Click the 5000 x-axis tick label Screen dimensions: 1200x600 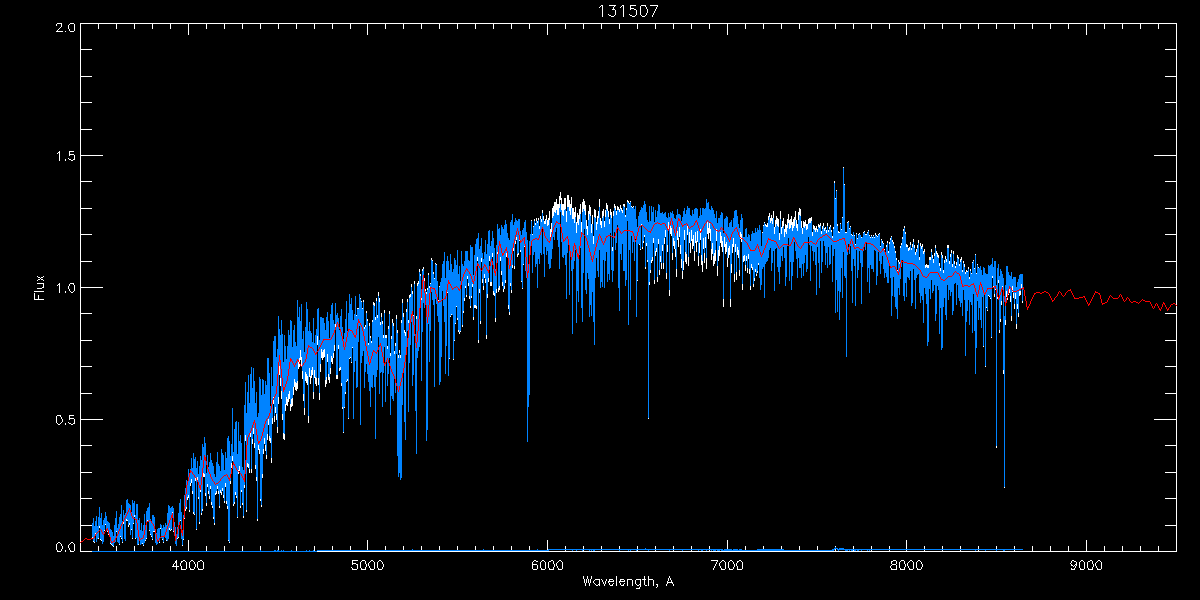[368, 563]
